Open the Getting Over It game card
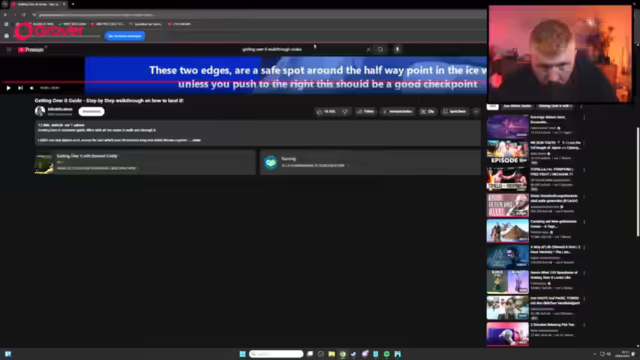 [145, 162]
